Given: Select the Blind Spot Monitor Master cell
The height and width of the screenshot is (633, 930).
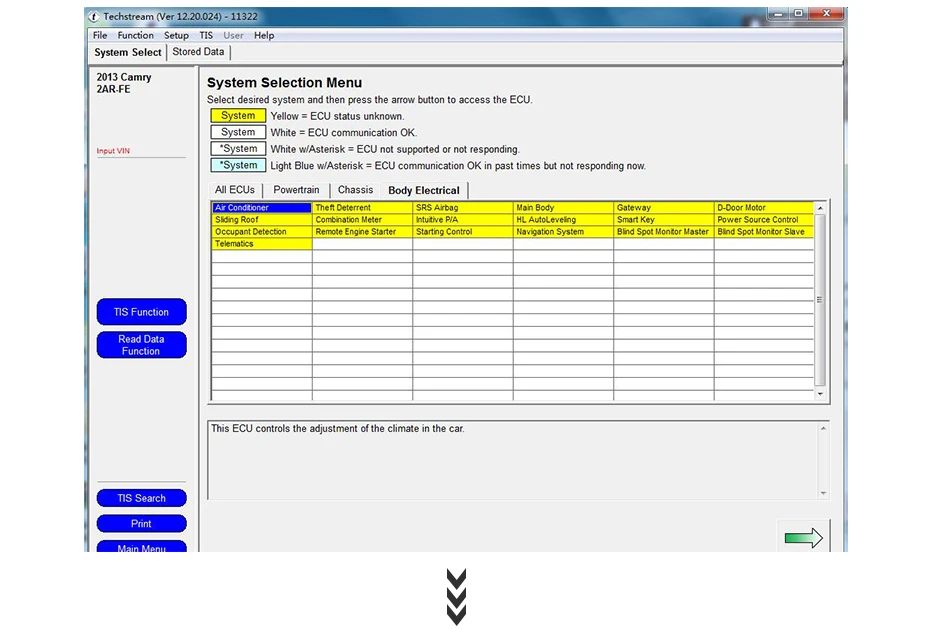Looking at the screenshot, I should point(664,232).
